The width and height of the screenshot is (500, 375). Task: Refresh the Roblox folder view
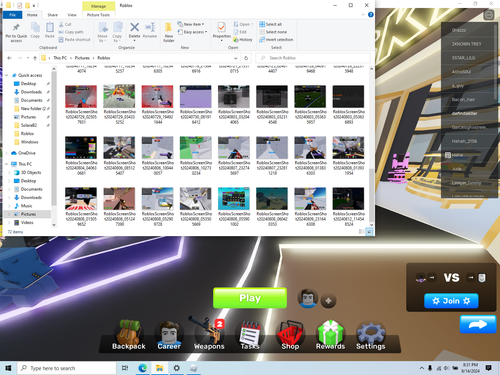246,58
